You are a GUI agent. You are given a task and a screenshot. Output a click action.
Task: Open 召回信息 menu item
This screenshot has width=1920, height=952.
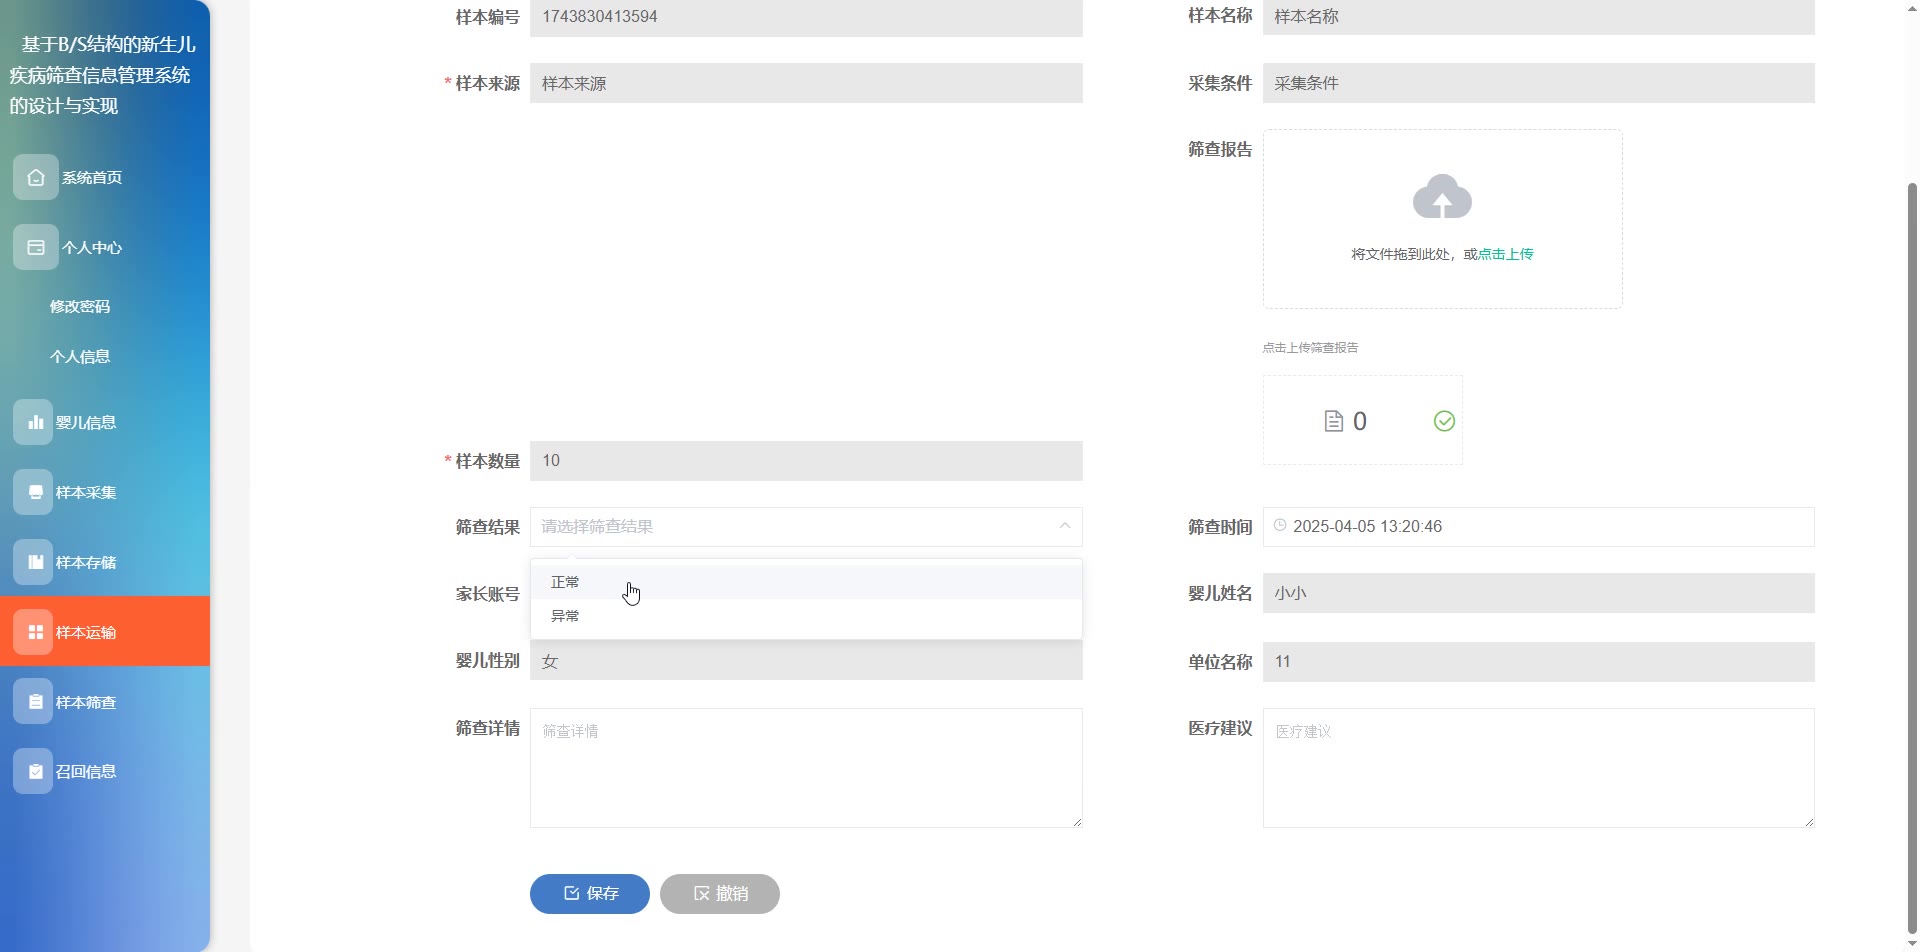[x=105, y=771]
